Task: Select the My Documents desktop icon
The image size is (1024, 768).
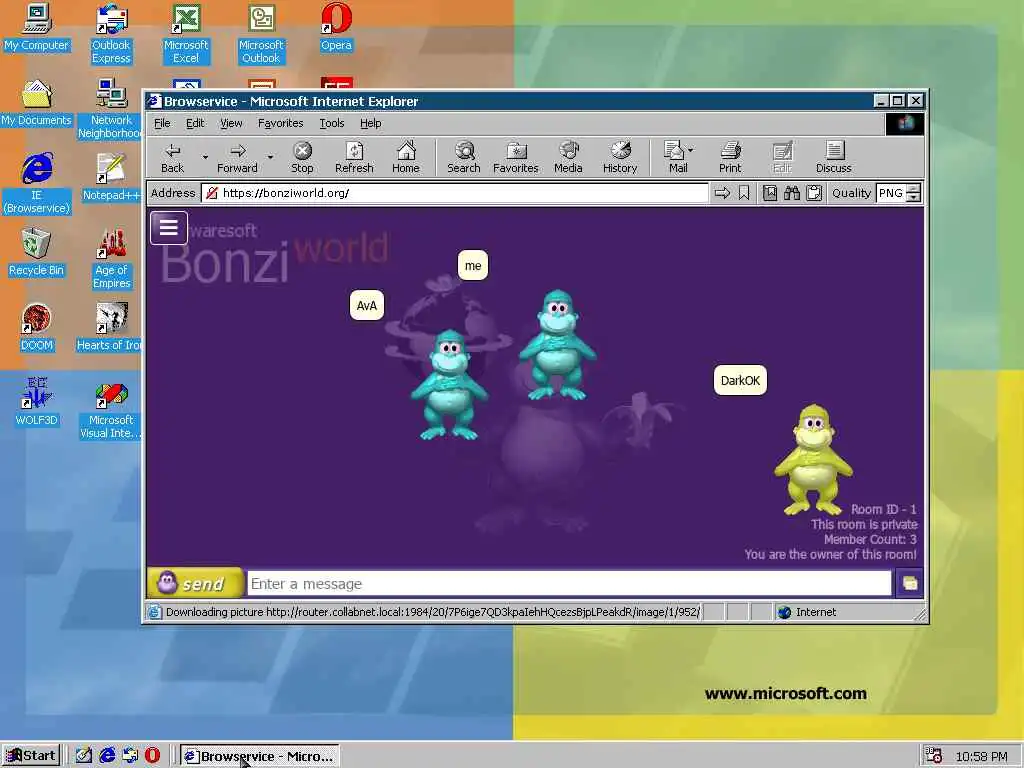Action: pos(37,103)
